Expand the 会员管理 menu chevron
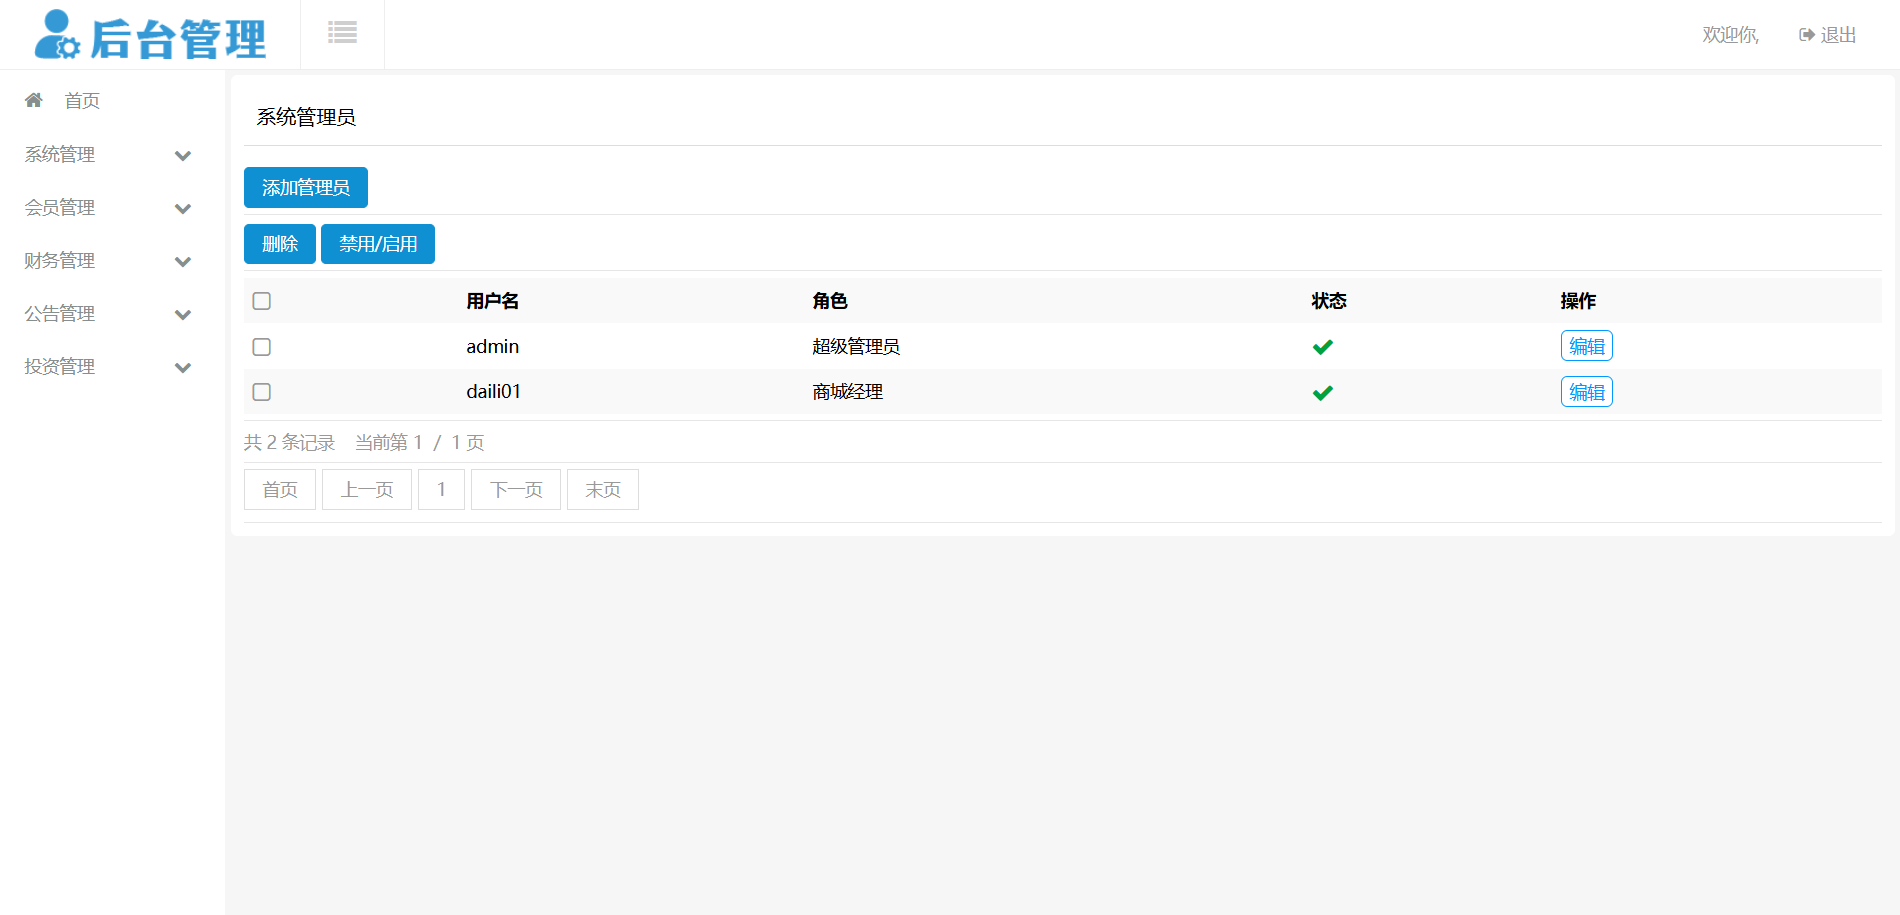This screenshot has width=1900, height=915. coord(183,209)
